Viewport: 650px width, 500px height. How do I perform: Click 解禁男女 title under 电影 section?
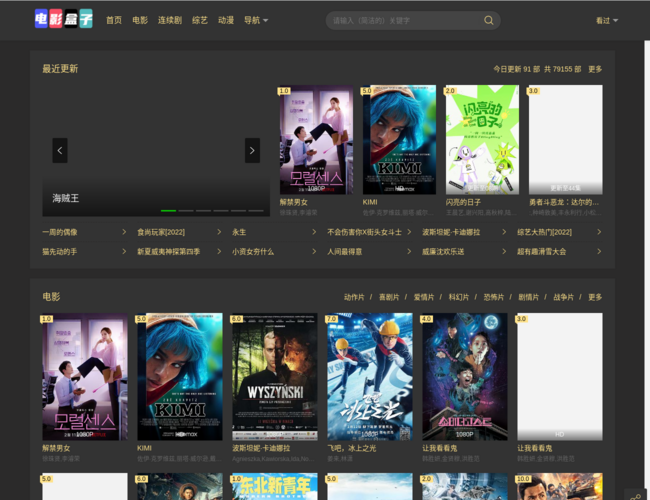[x=56, y=448]
